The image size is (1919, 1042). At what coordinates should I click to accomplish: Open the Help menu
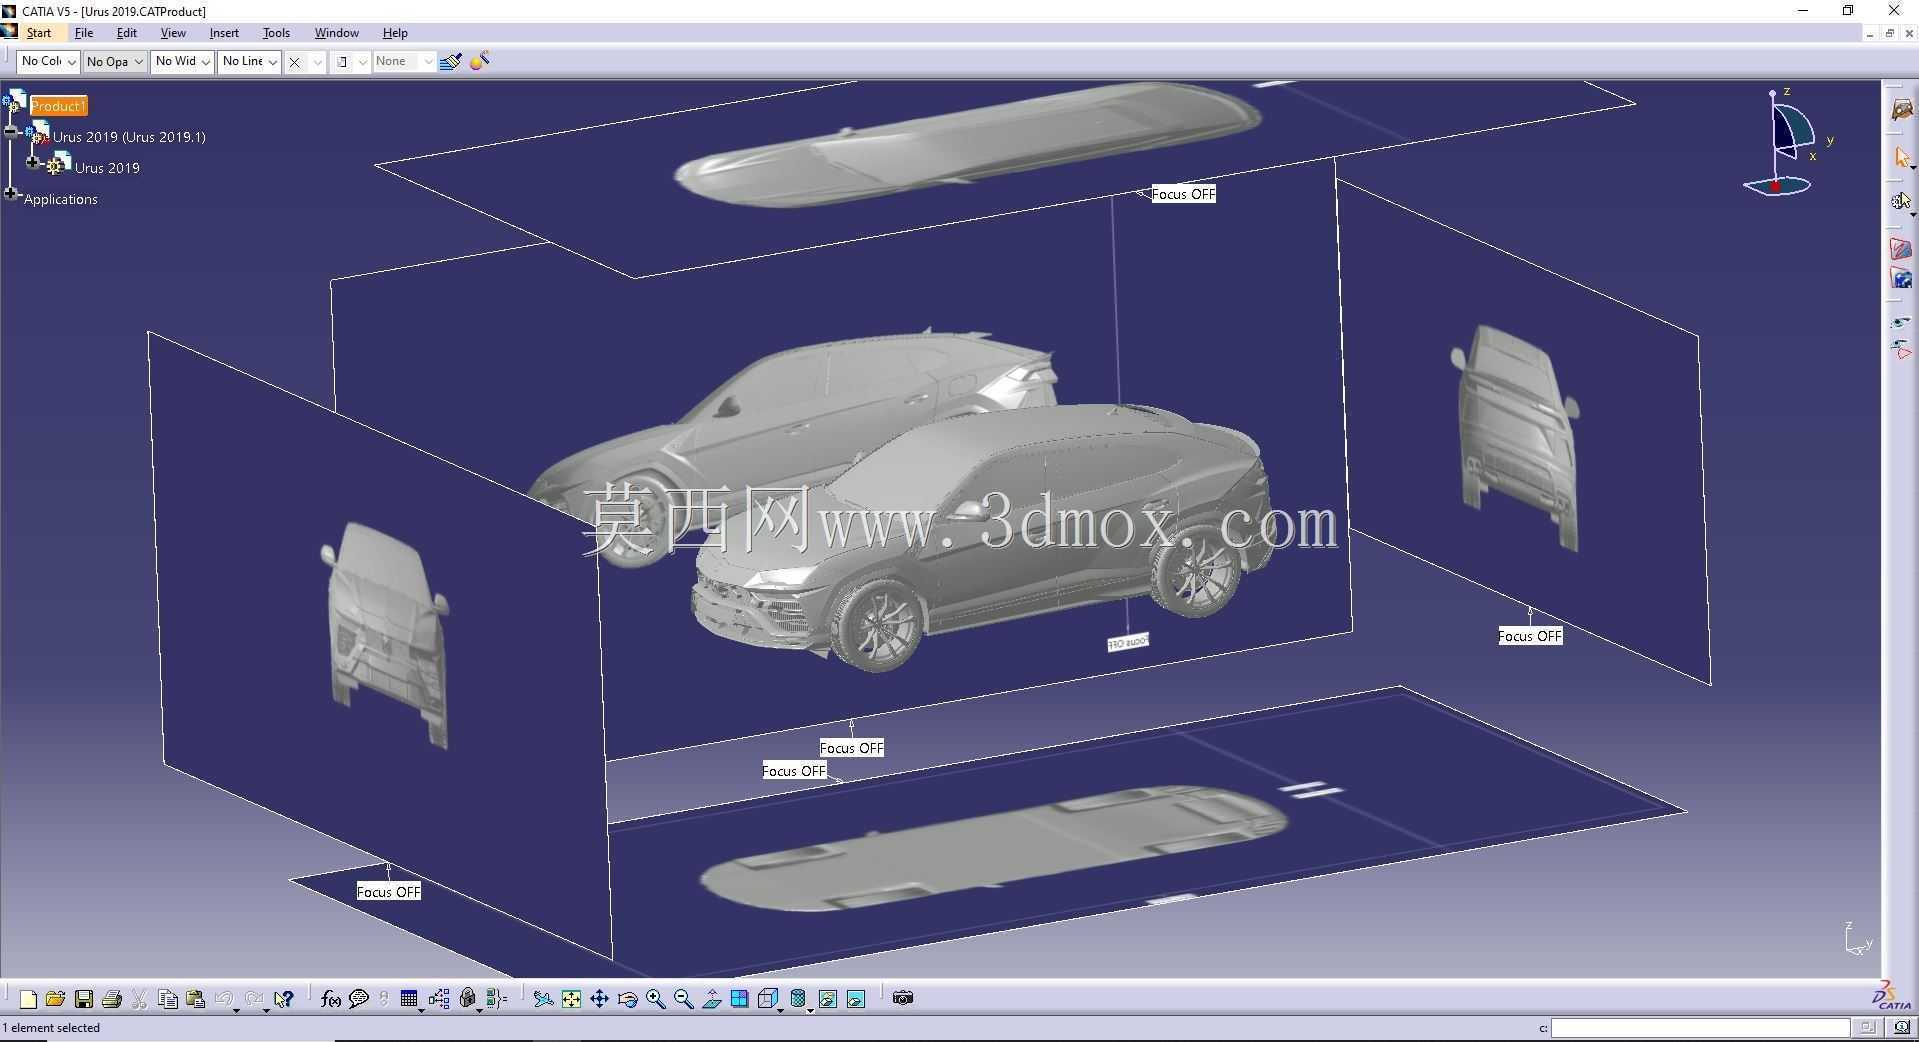[x=395, y=33]
